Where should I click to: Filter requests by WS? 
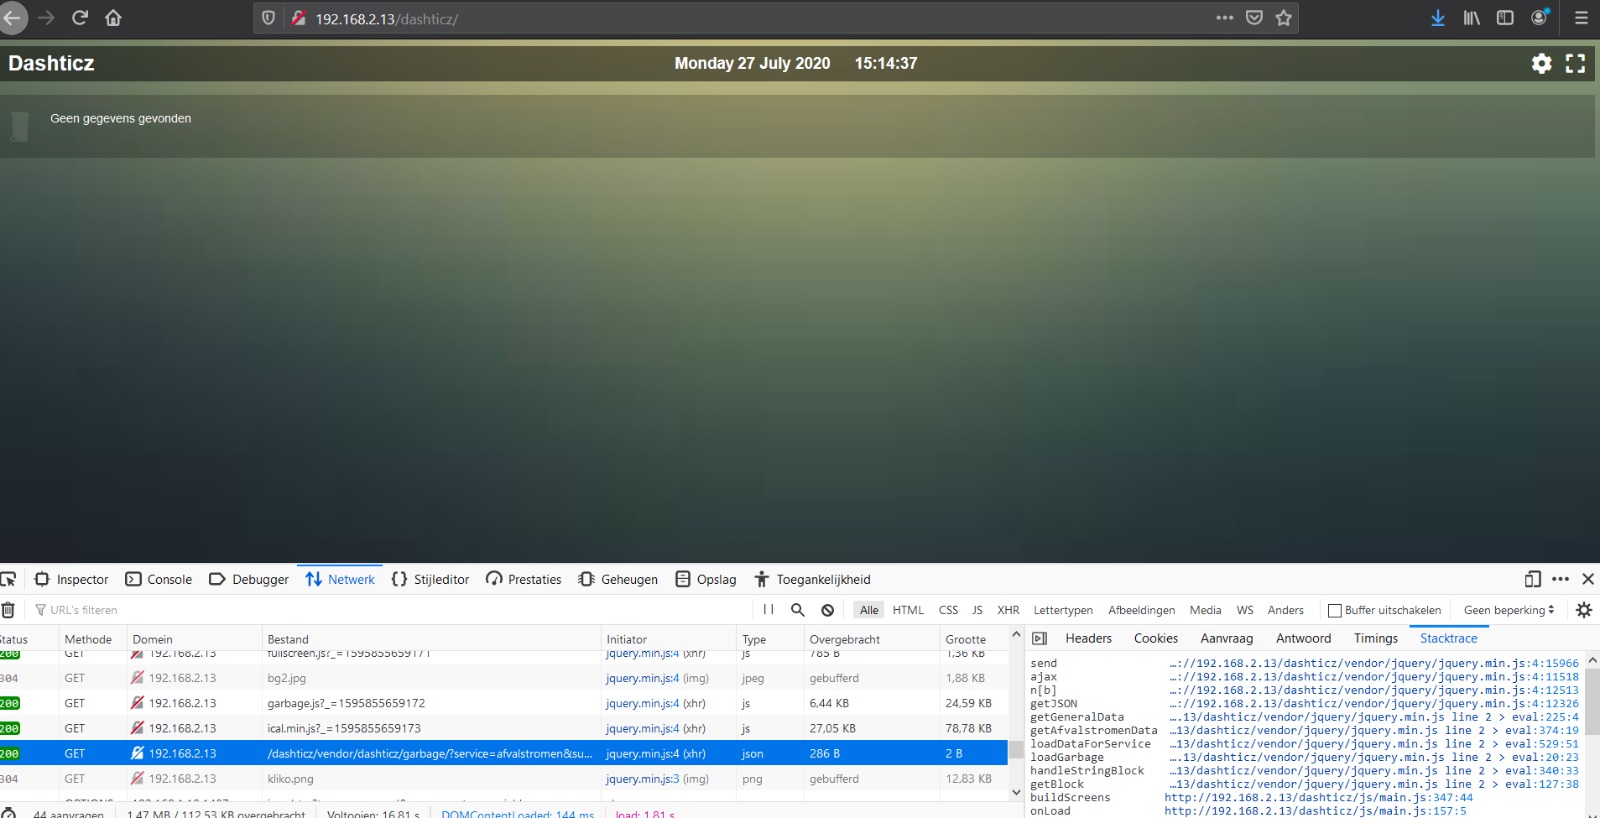1244,610
